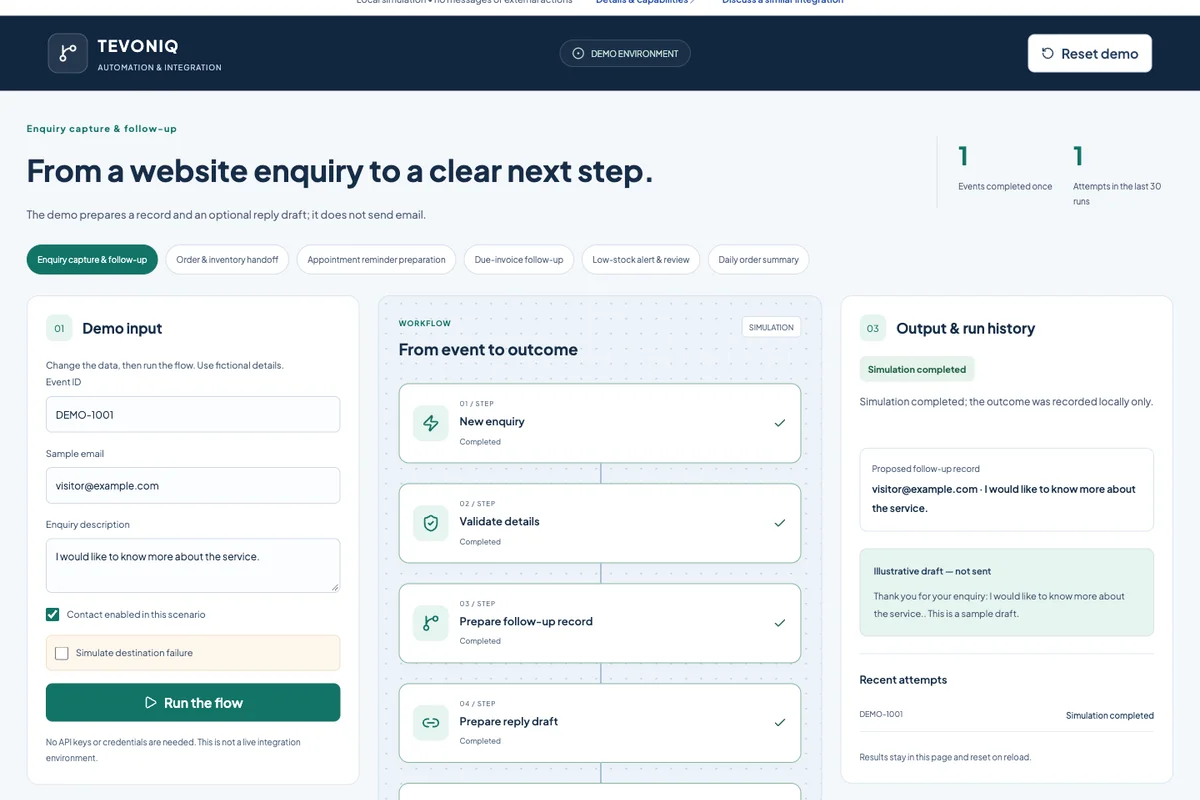Click the Reset demo button

tap(1090, 54)
